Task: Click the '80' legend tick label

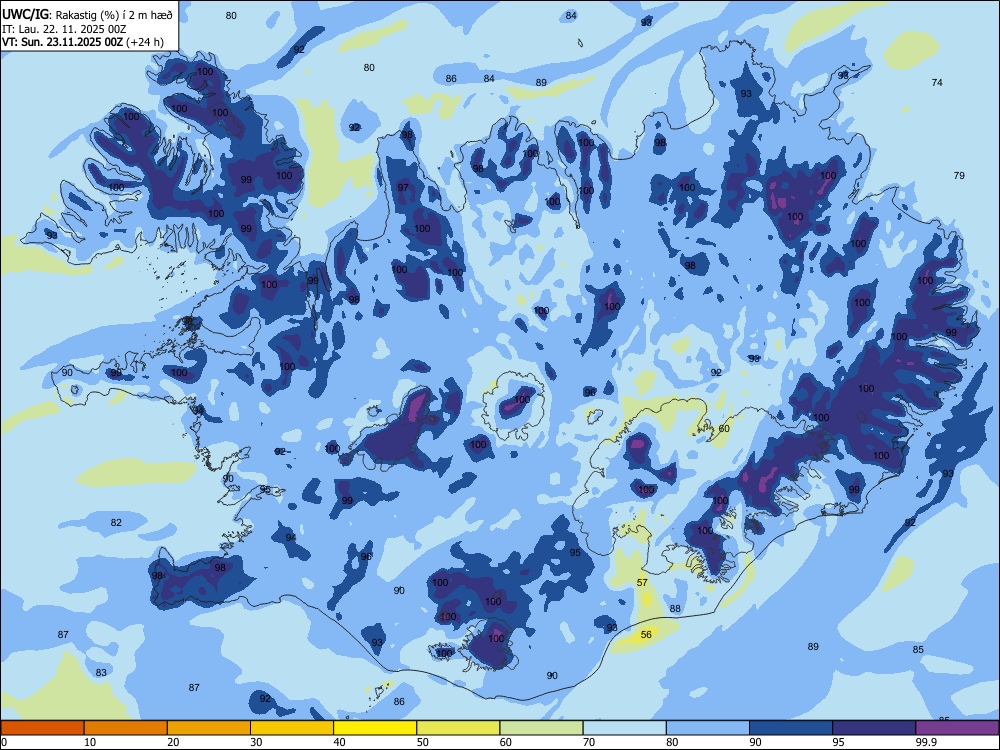Action: coord(672,742)
